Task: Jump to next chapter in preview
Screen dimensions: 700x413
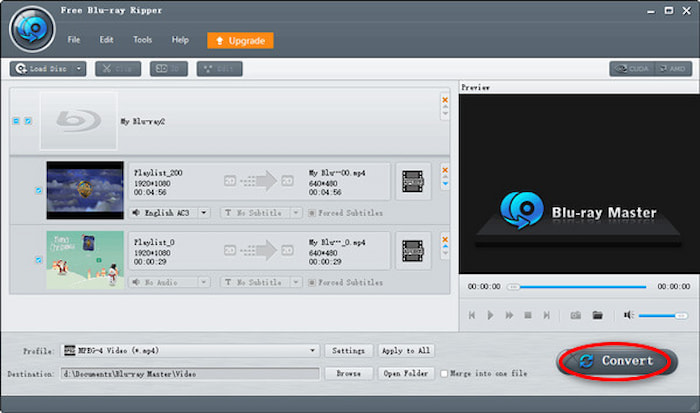Action: [x=546, y=316]
